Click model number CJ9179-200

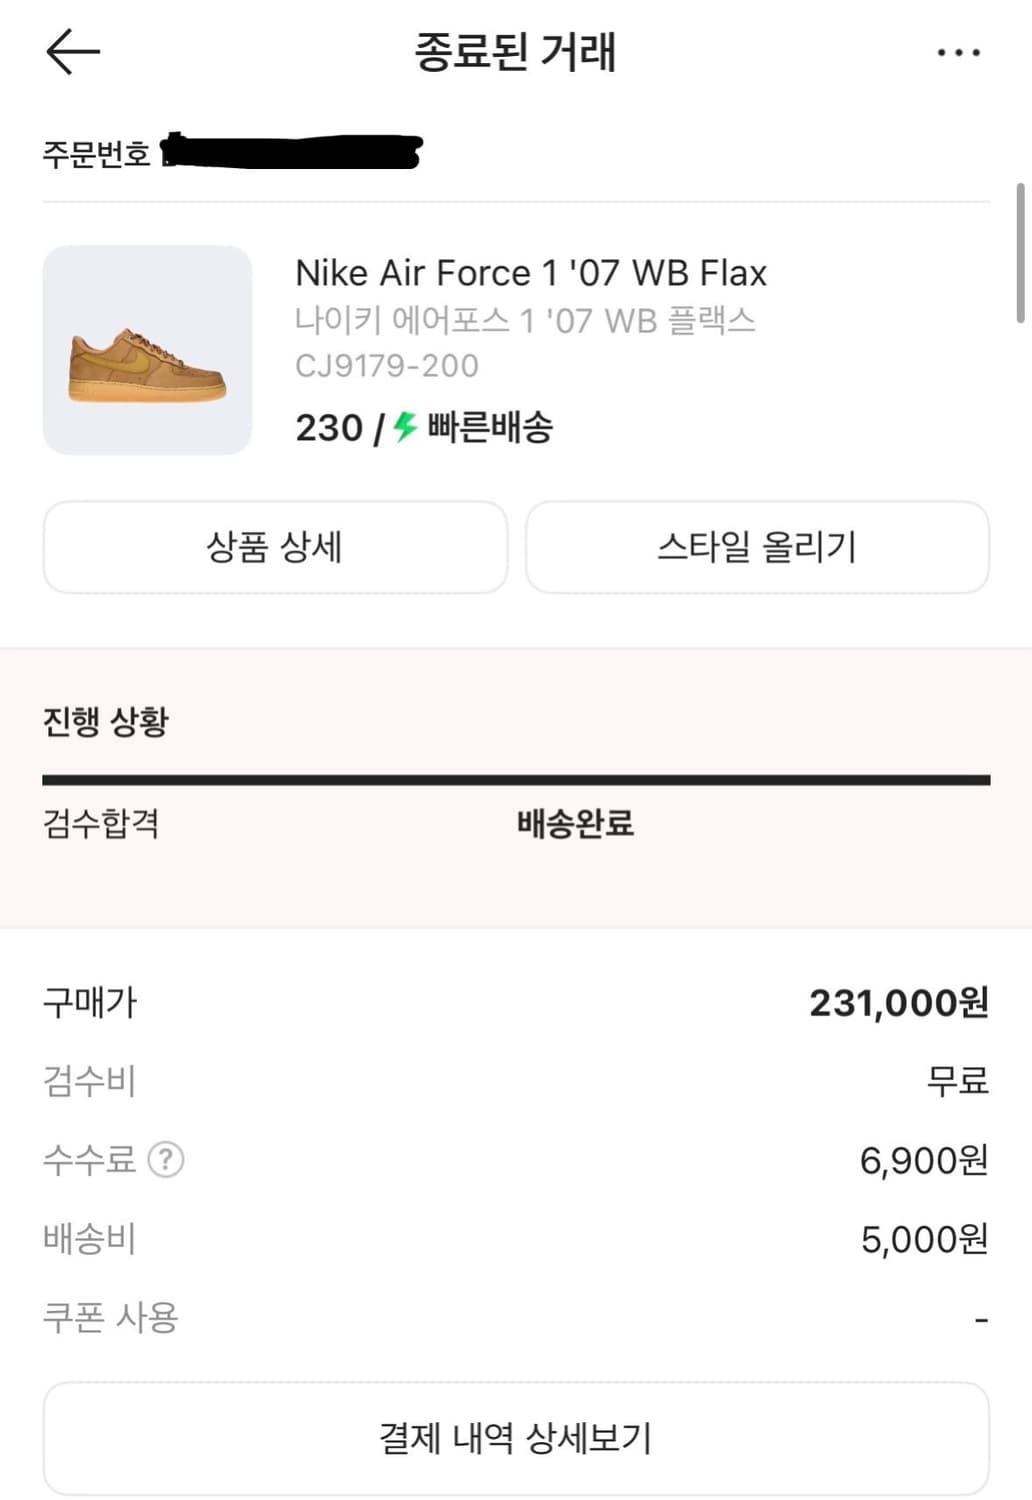click(x=387, y=366)
